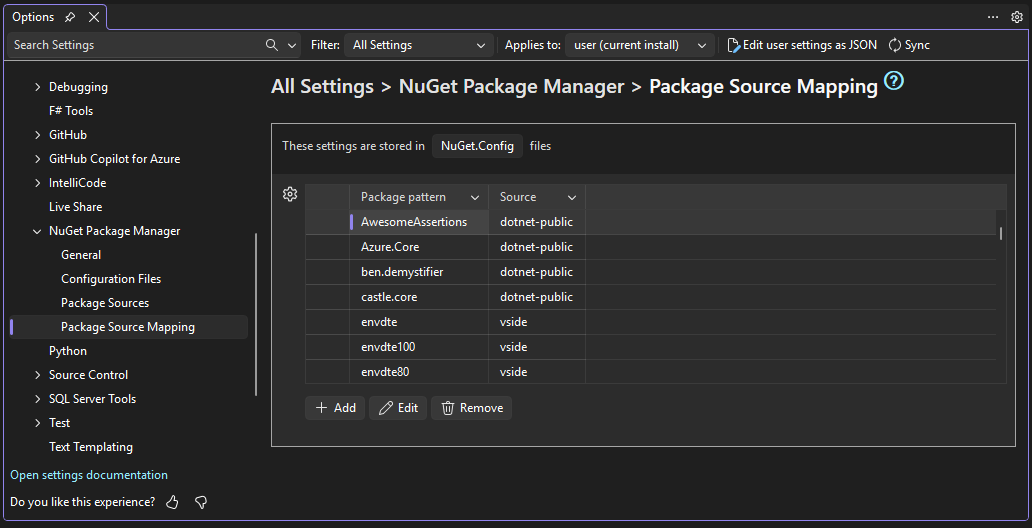Click the NuGet.Config file chip

pyautogui.click(x=477, y=146)
